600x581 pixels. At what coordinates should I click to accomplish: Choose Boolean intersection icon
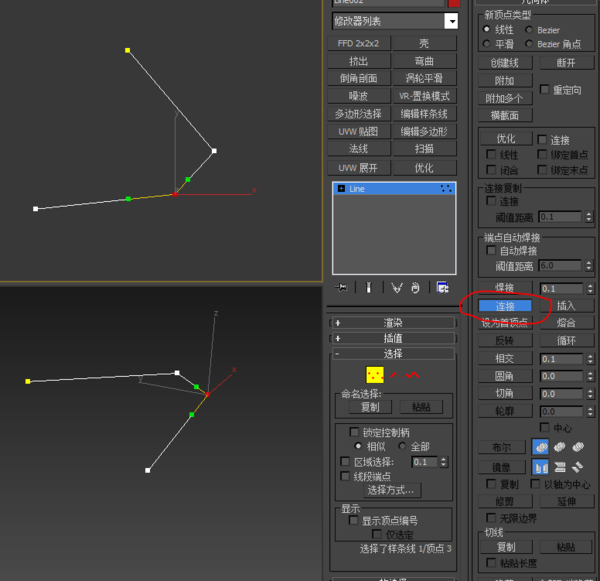tap(578, 447)
